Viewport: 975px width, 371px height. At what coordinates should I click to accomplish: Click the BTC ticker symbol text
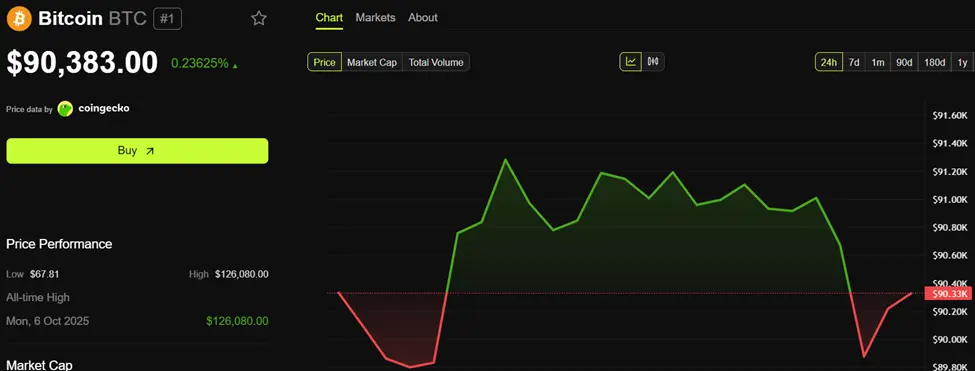point(127,19)
